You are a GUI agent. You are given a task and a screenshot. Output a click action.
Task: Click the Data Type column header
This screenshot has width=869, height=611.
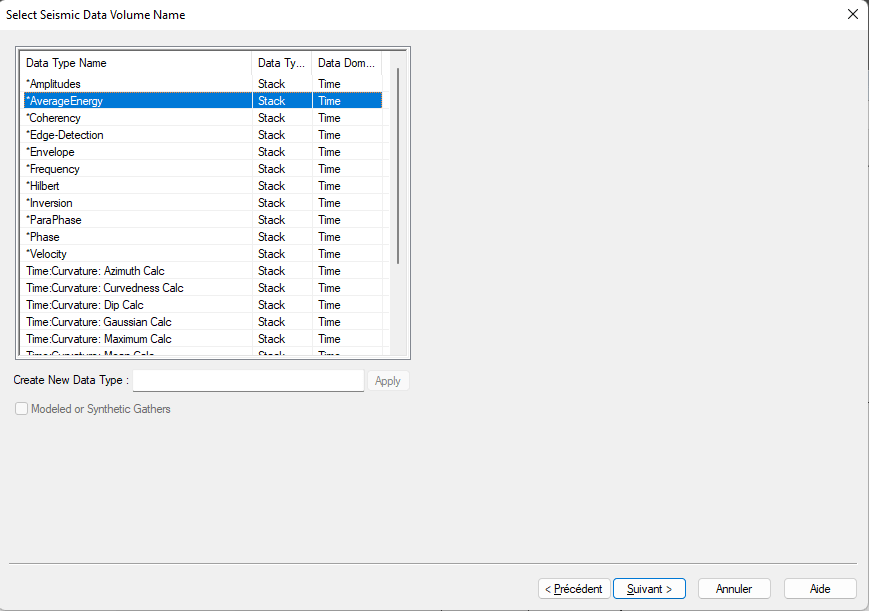pos(281,63)
